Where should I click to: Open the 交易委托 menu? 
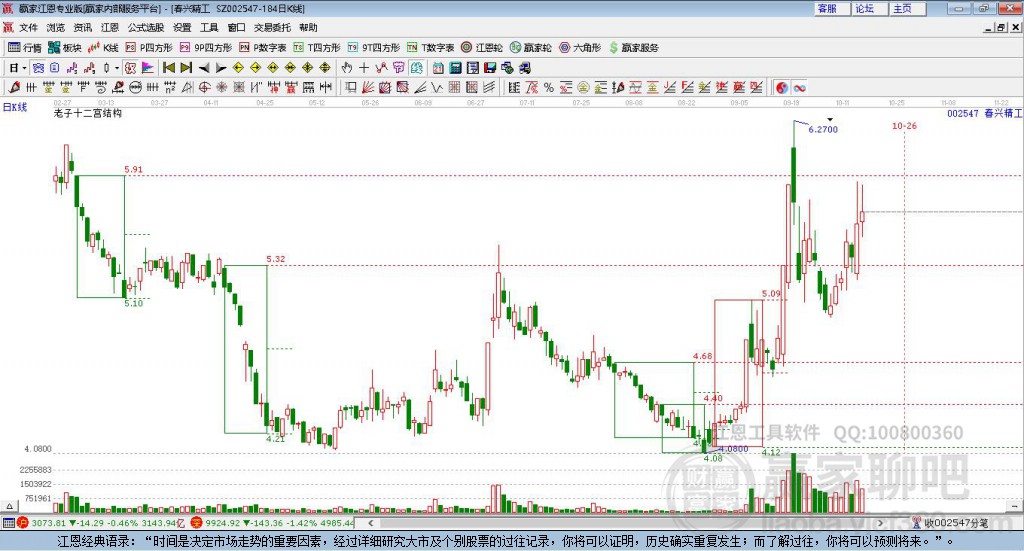pyautogui.click(x=272, y=27)
